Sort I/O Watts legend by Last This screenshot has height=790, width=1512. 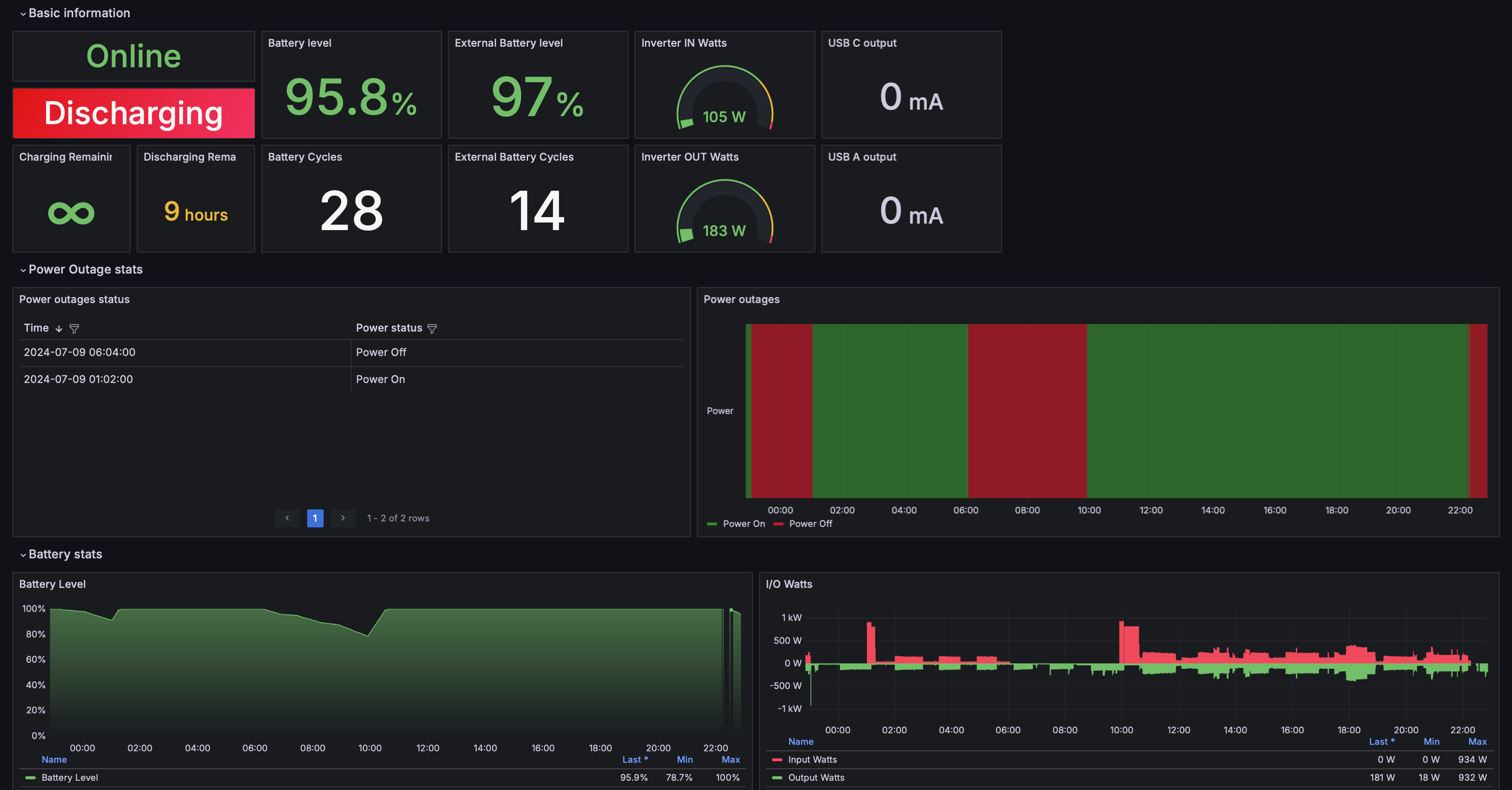pos(1381,742)
